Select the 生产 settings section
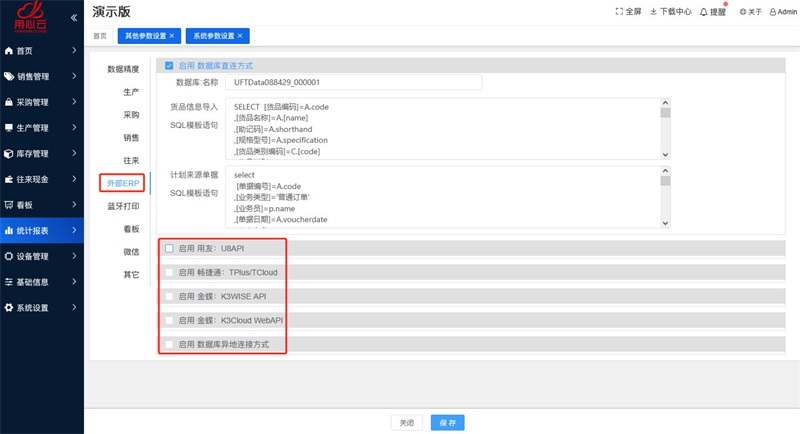Image resolution: width=800 pixels, height=434 pixels. [x=131, y=92]
